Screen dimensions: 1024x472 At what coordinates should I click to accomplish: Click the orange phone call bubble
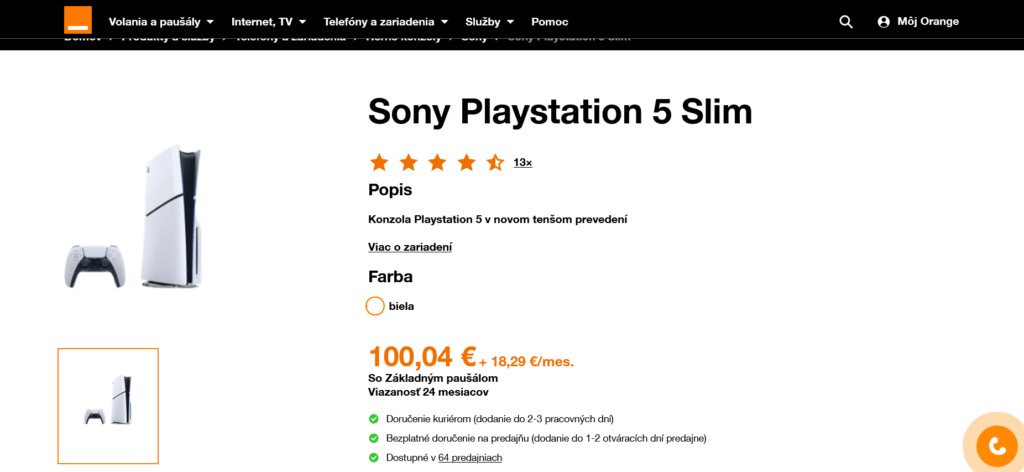coord(997,446)
